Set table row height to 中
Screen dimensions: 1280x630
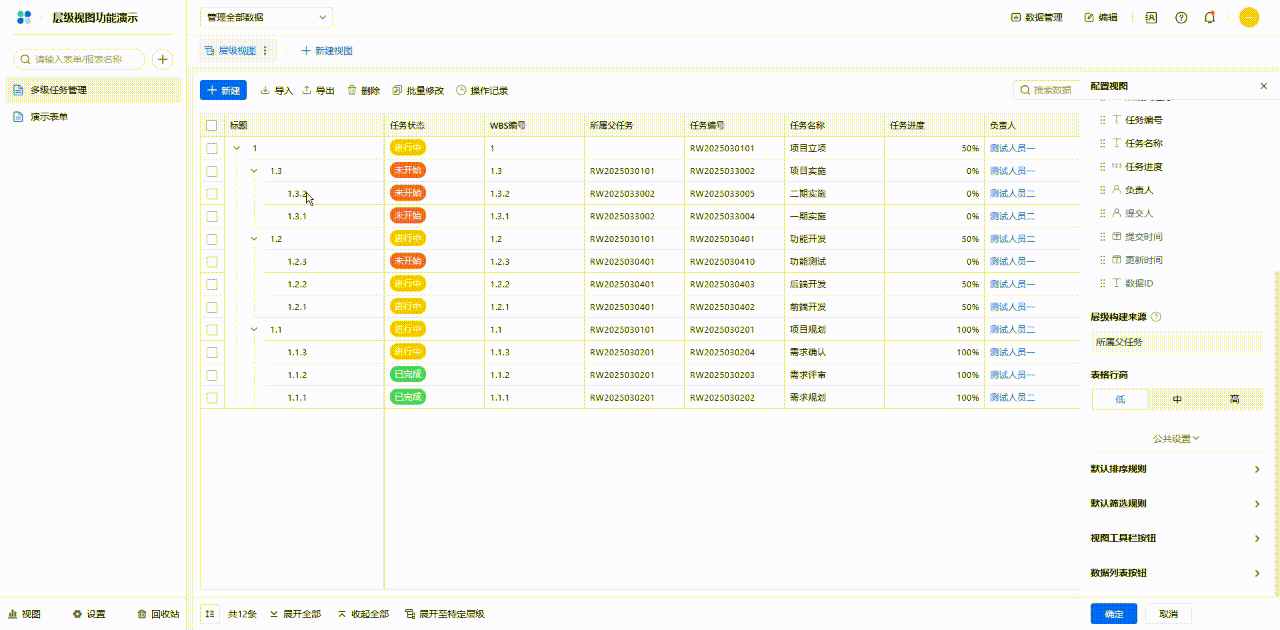pos(1177,400)
